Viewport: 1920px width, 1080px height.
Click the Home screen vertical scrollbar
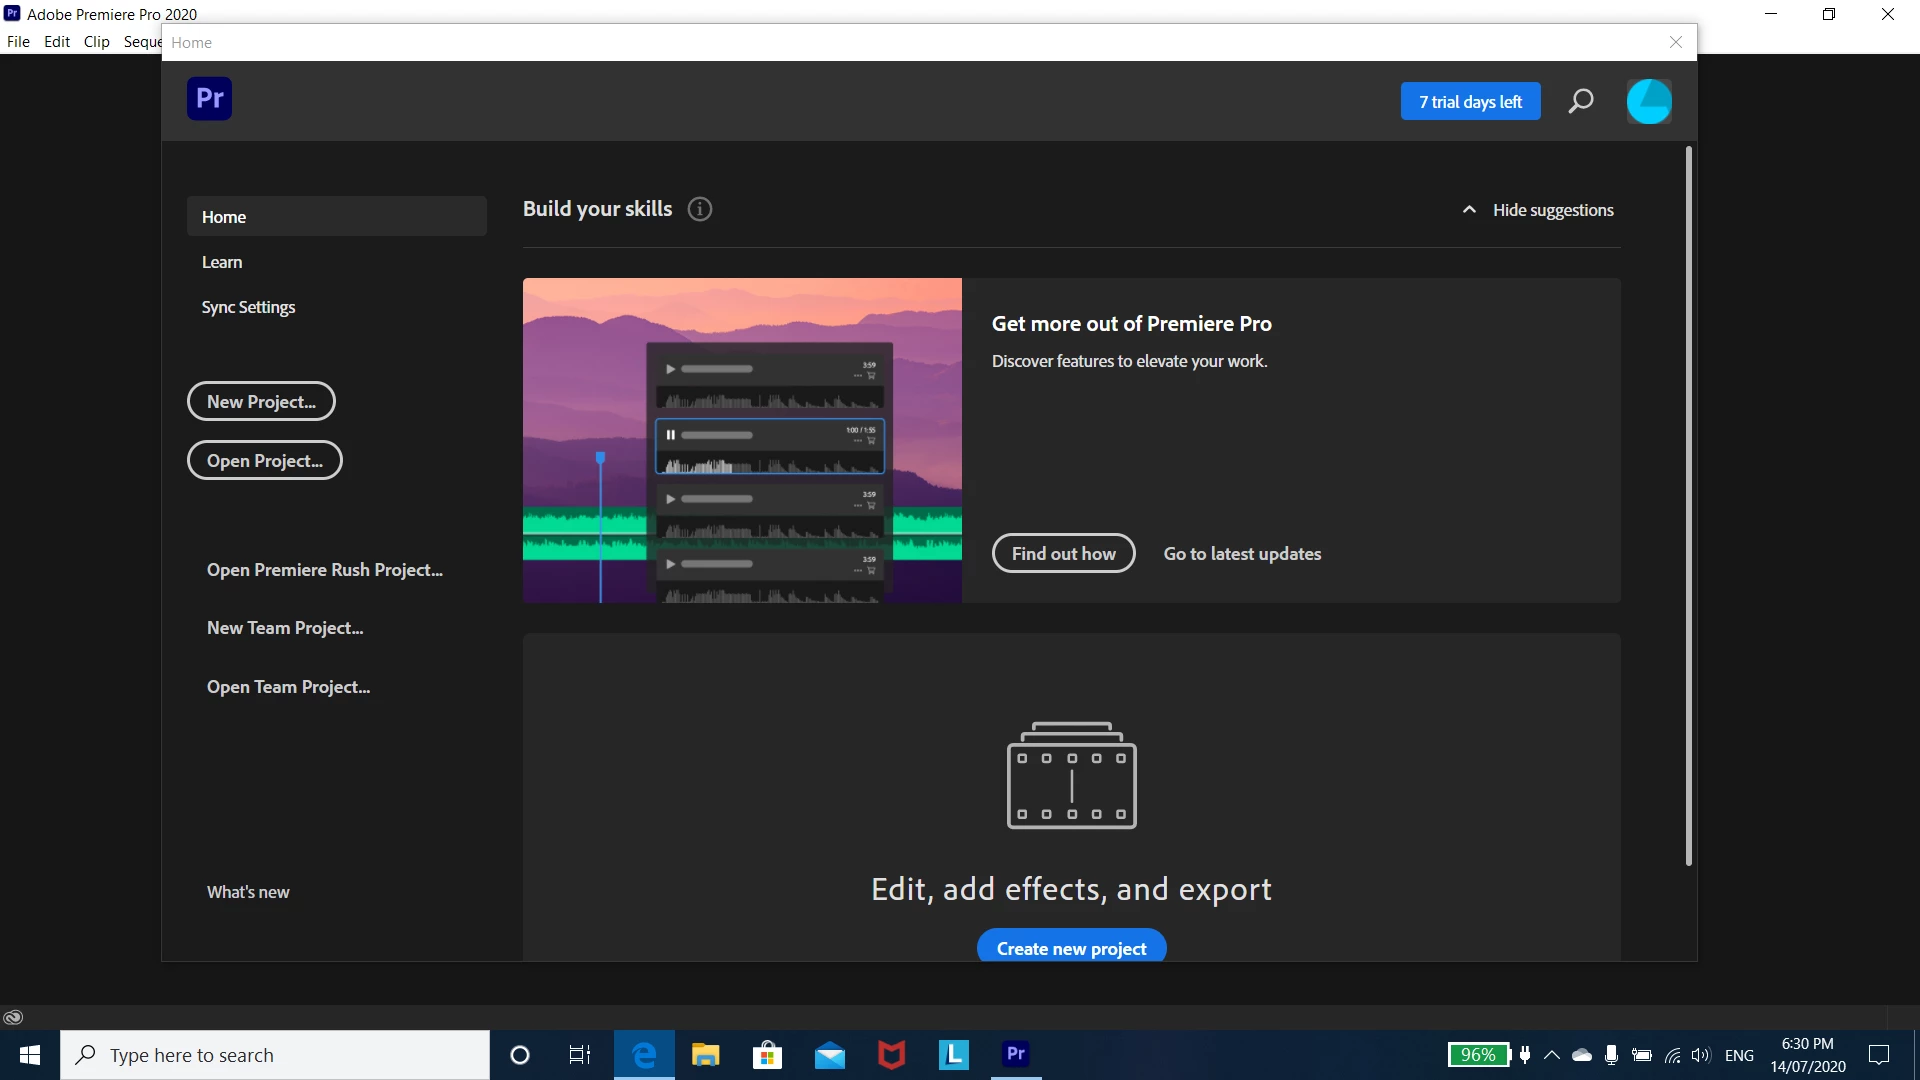[x=1688, y=505]
